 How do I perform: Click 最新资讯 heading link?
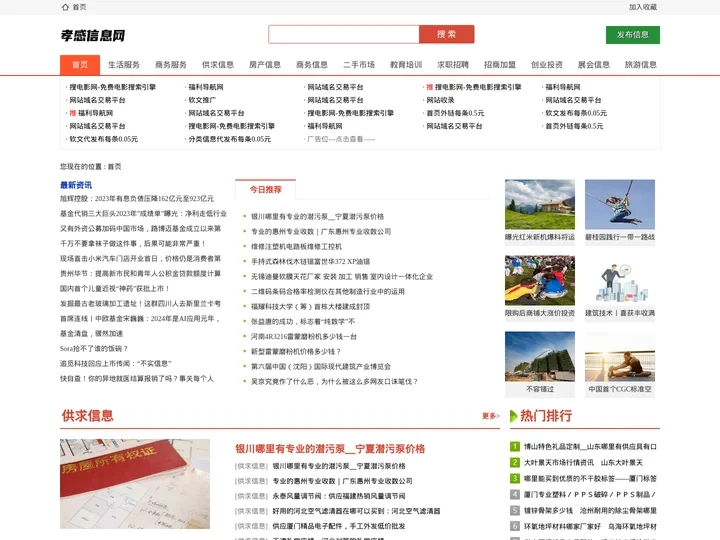click(x=76, y=185)
